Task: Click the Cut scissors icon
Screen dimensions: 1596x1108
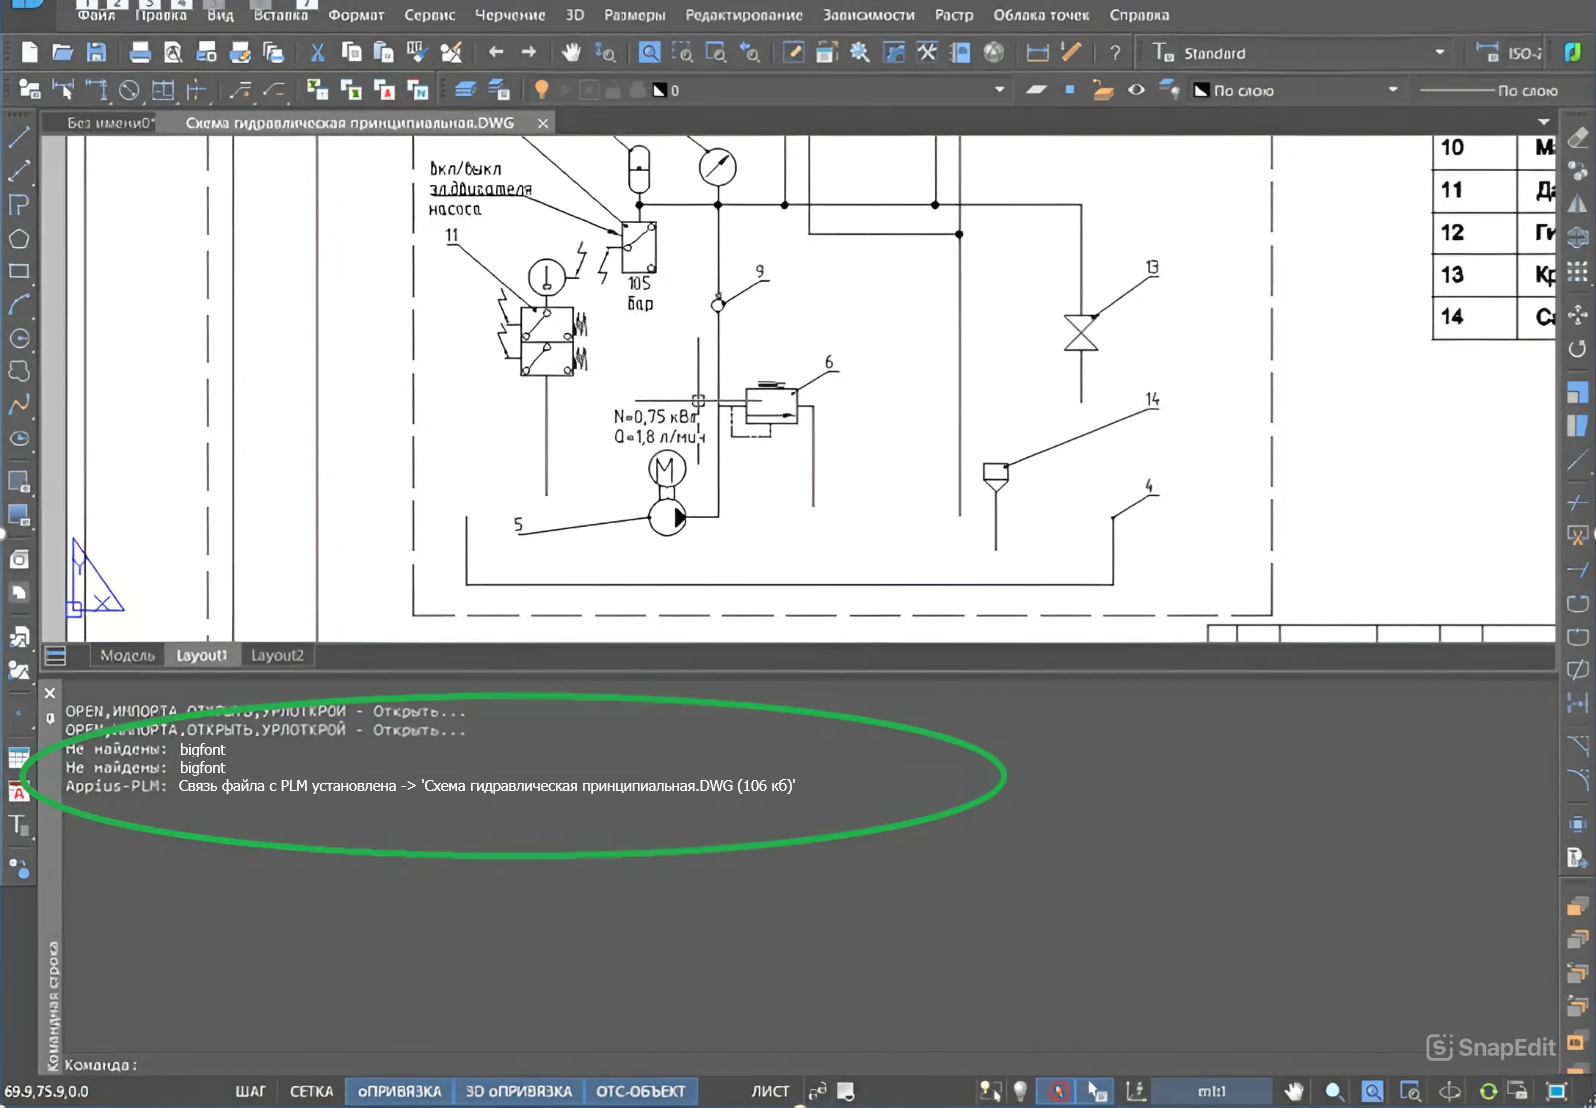Action: pos(317,52)
